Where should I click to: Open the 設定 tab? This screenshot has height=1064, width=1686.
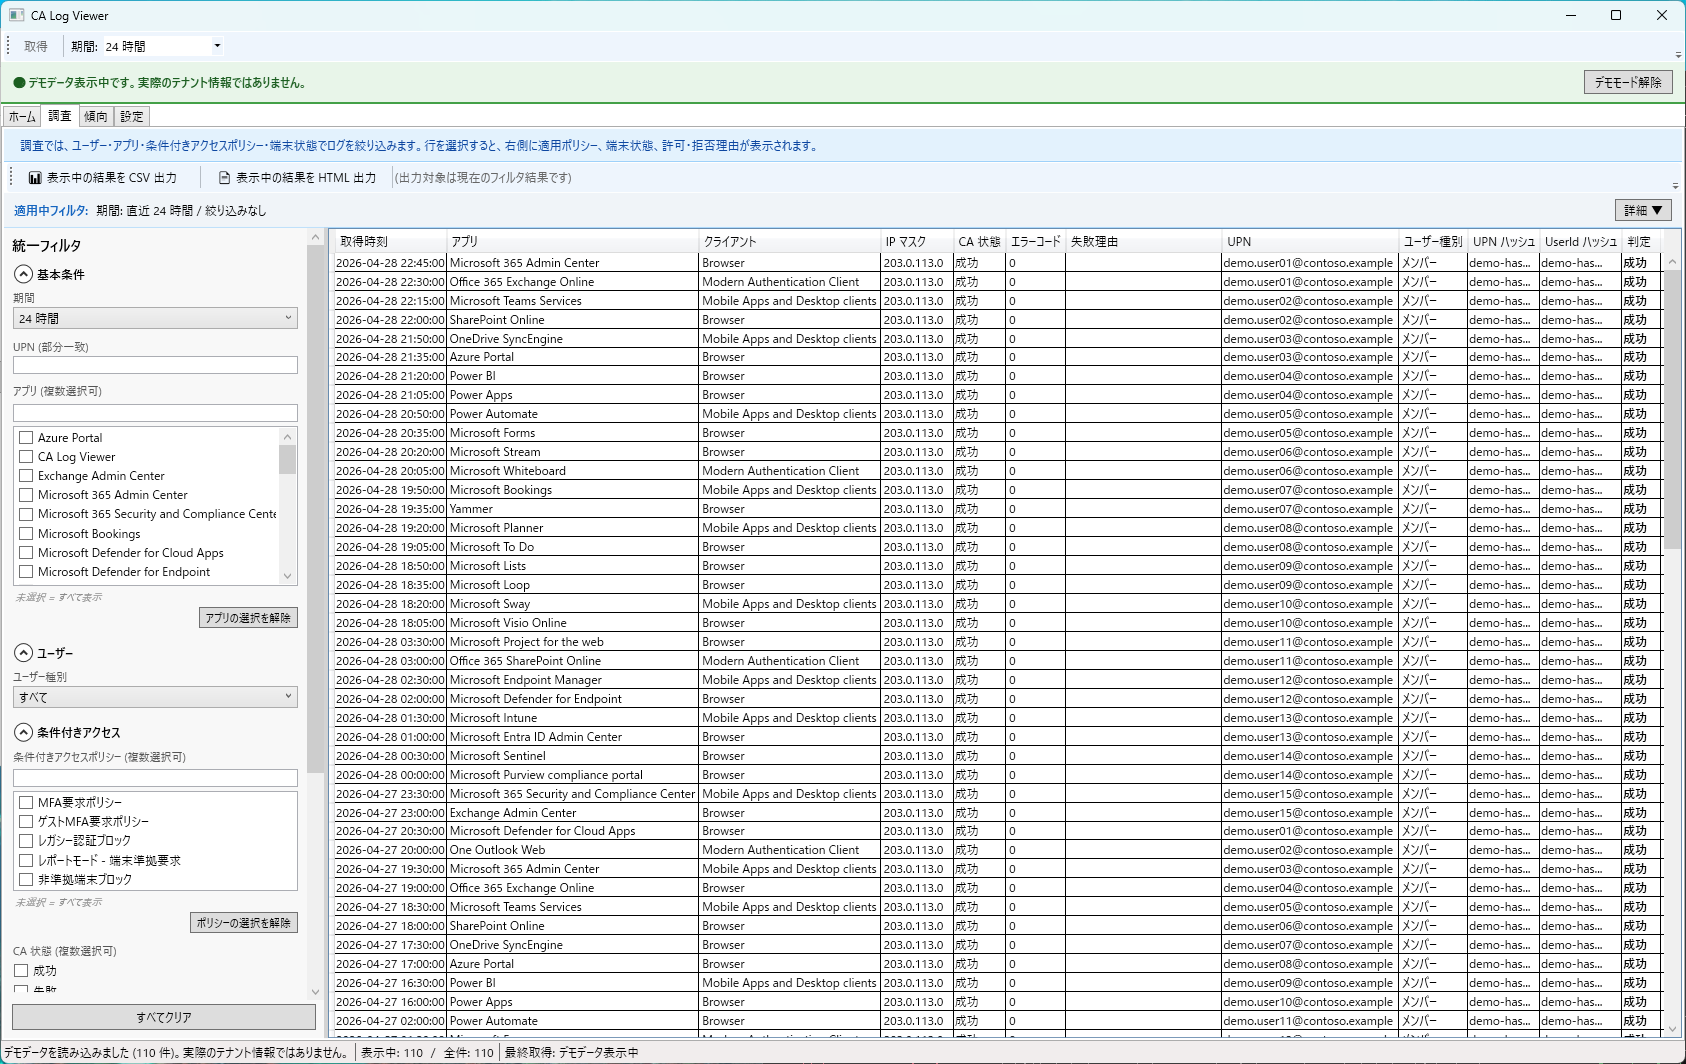[132, 116]
